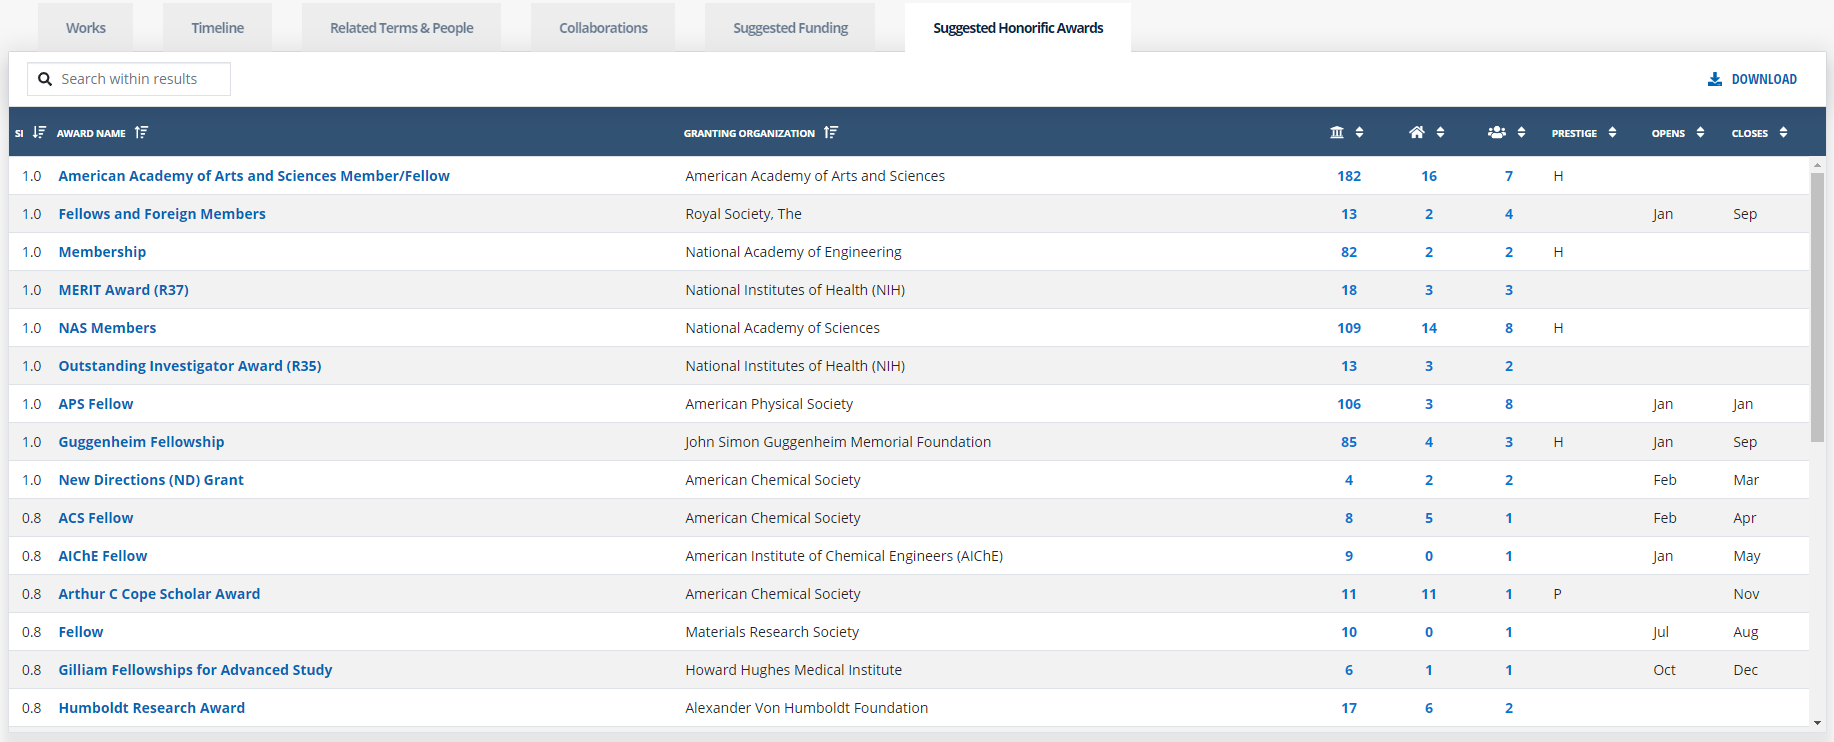The image size is (1834, 742).
Task: Select National Academy of Engineering cell
Action: tap(793, 252)
